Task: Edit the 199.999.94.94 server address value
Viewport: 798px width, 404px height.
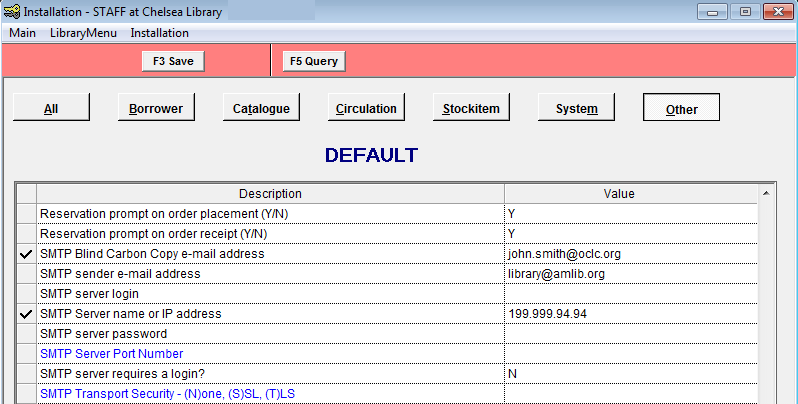Action: pyautogui.click(x=631, y=314)
